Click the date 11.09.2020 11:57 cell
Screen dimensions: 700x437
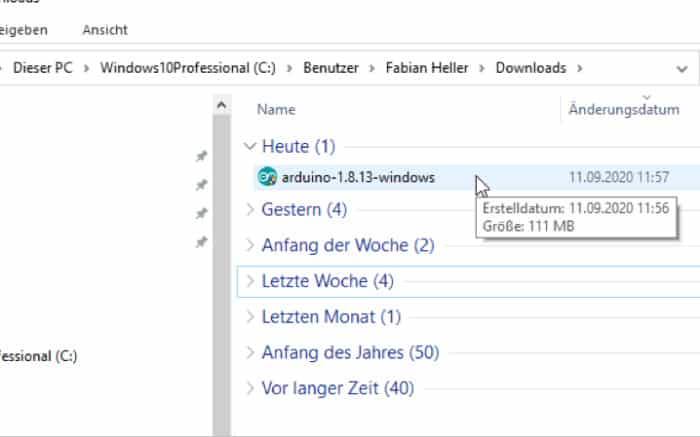coord(618,177)
